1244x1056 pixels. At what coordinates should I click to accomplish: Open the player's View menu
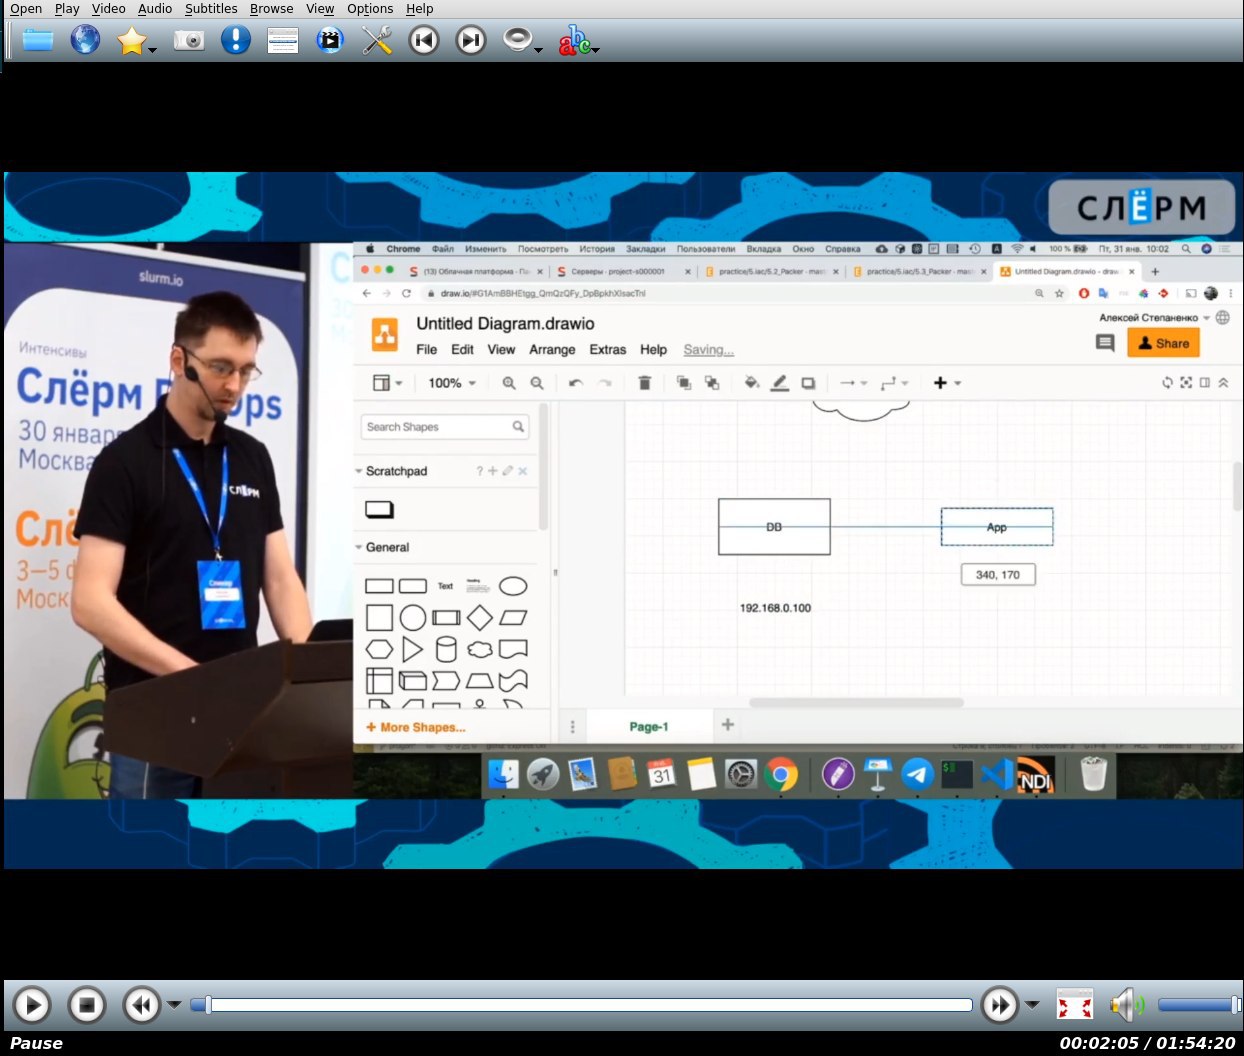point(320,8)
